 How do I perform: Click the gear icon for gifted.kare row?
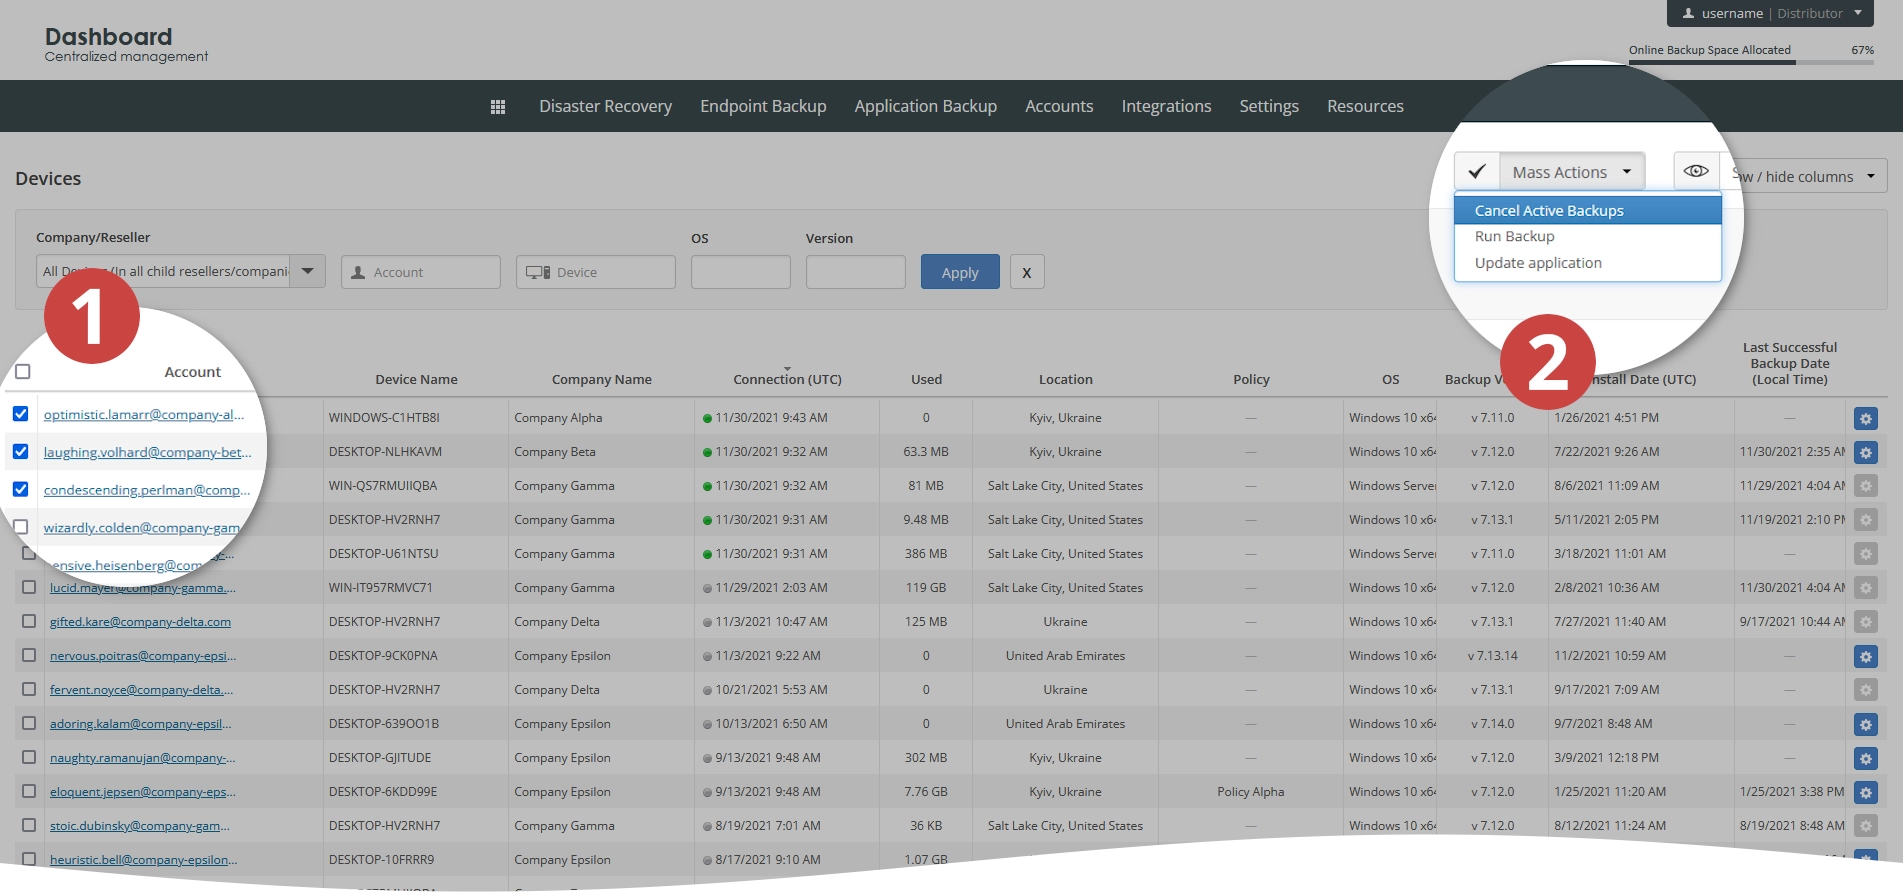tap(1865, 623)
